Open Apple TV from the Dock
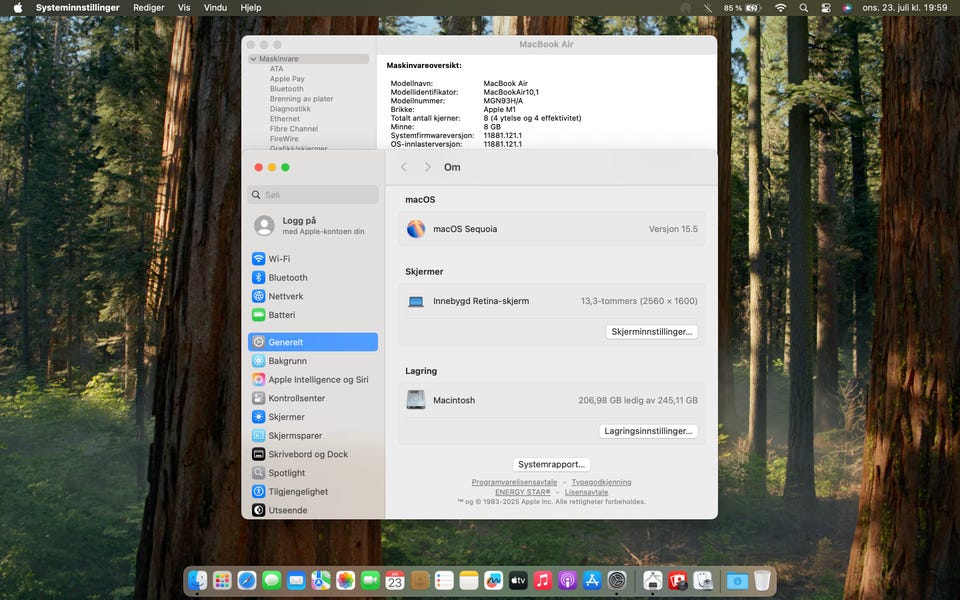 518,580
